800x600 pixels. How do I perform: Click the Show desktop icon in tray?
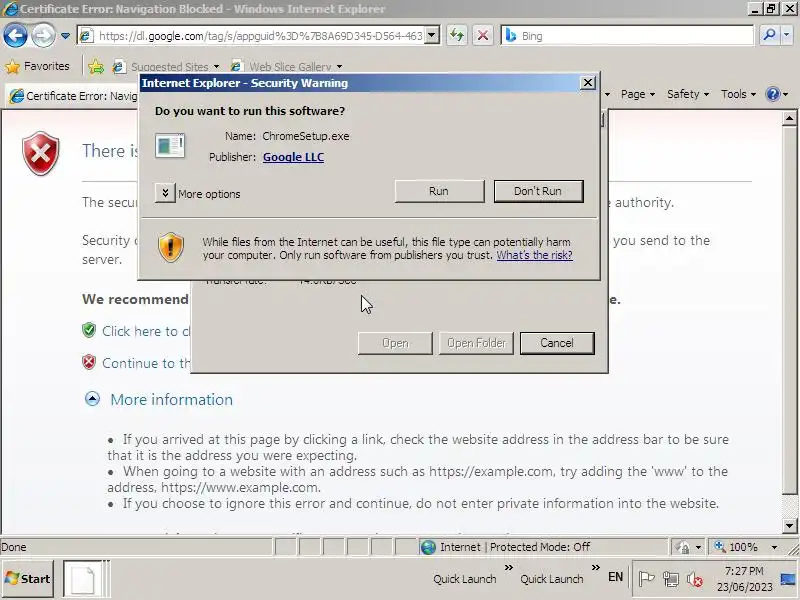(789, 579)
